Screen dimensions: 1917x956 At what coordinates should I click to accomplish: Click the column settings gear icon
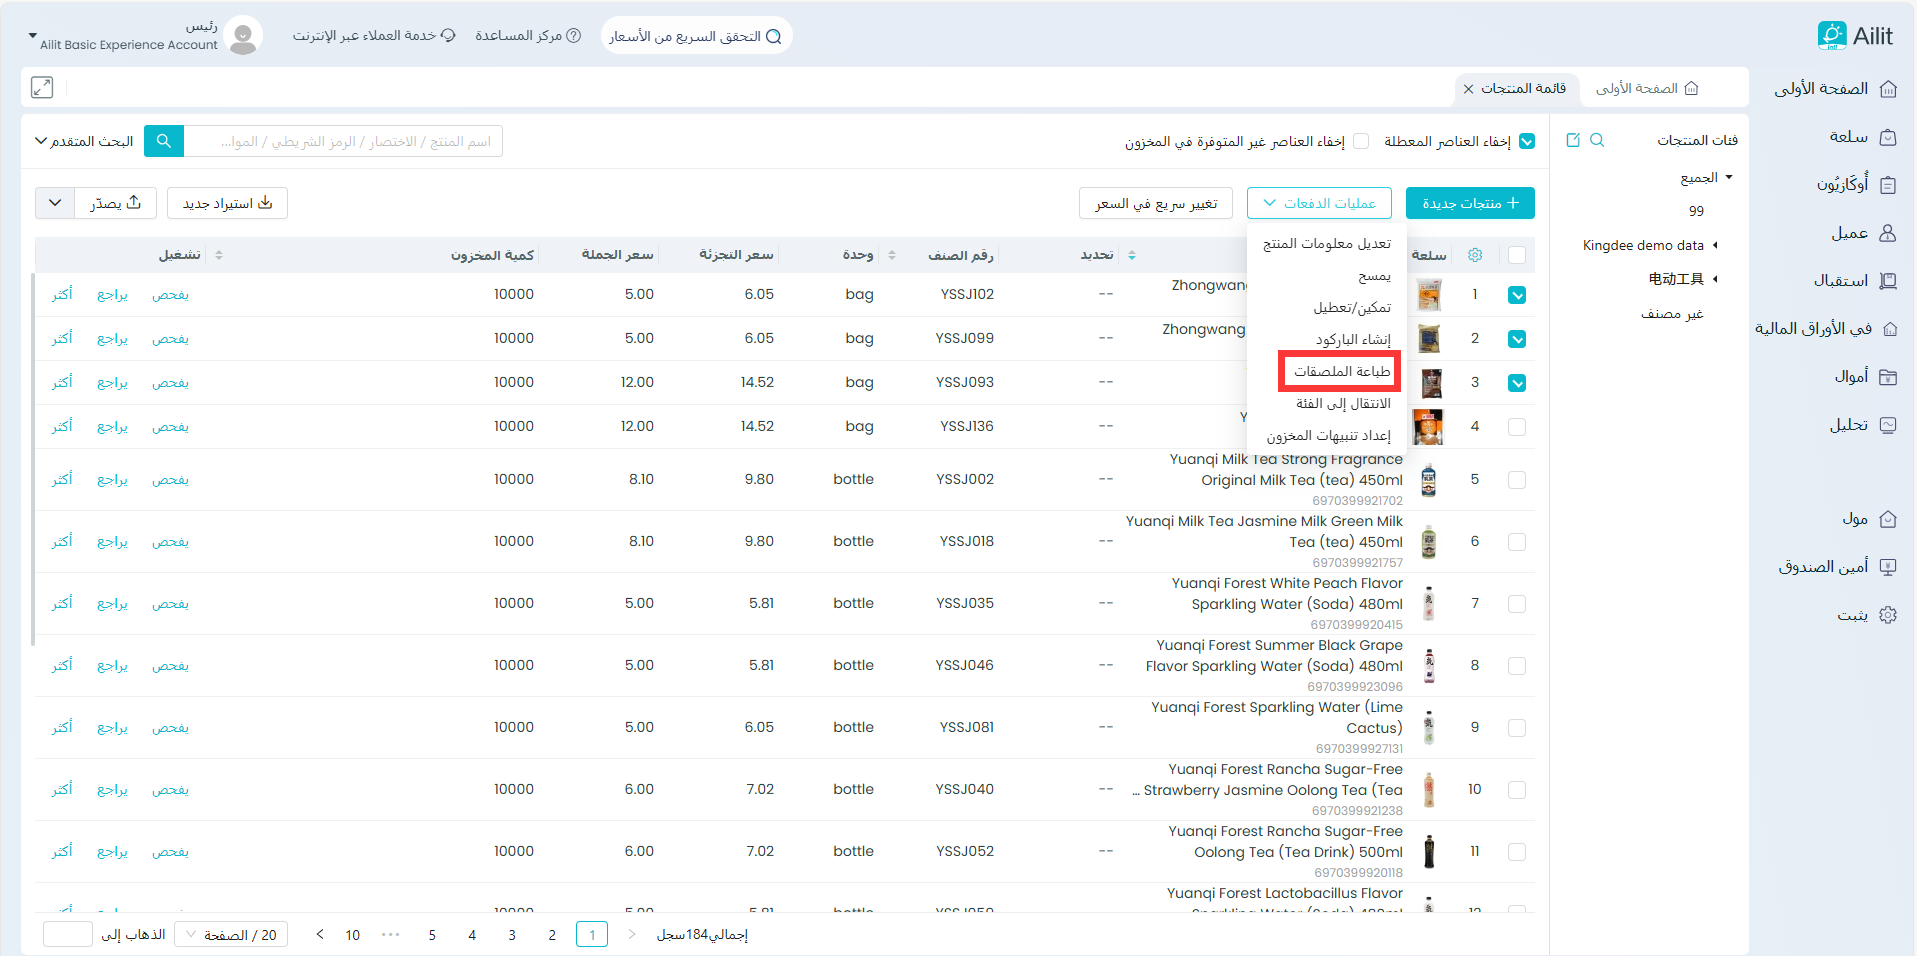1475,255
